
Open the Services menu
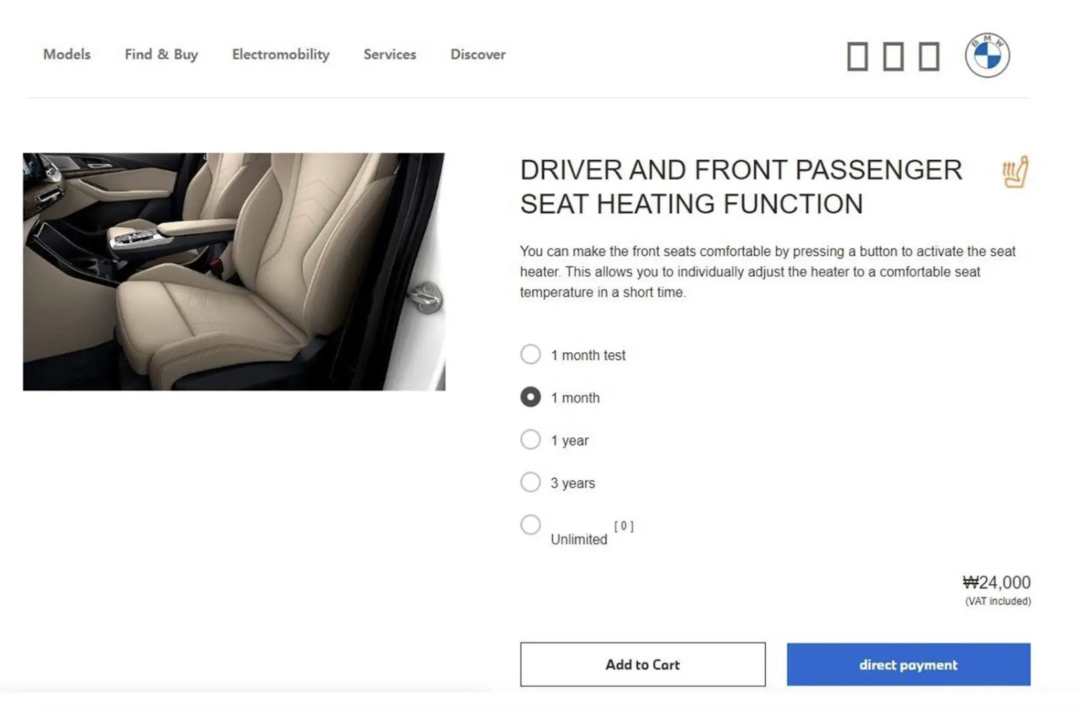[390, 54]
